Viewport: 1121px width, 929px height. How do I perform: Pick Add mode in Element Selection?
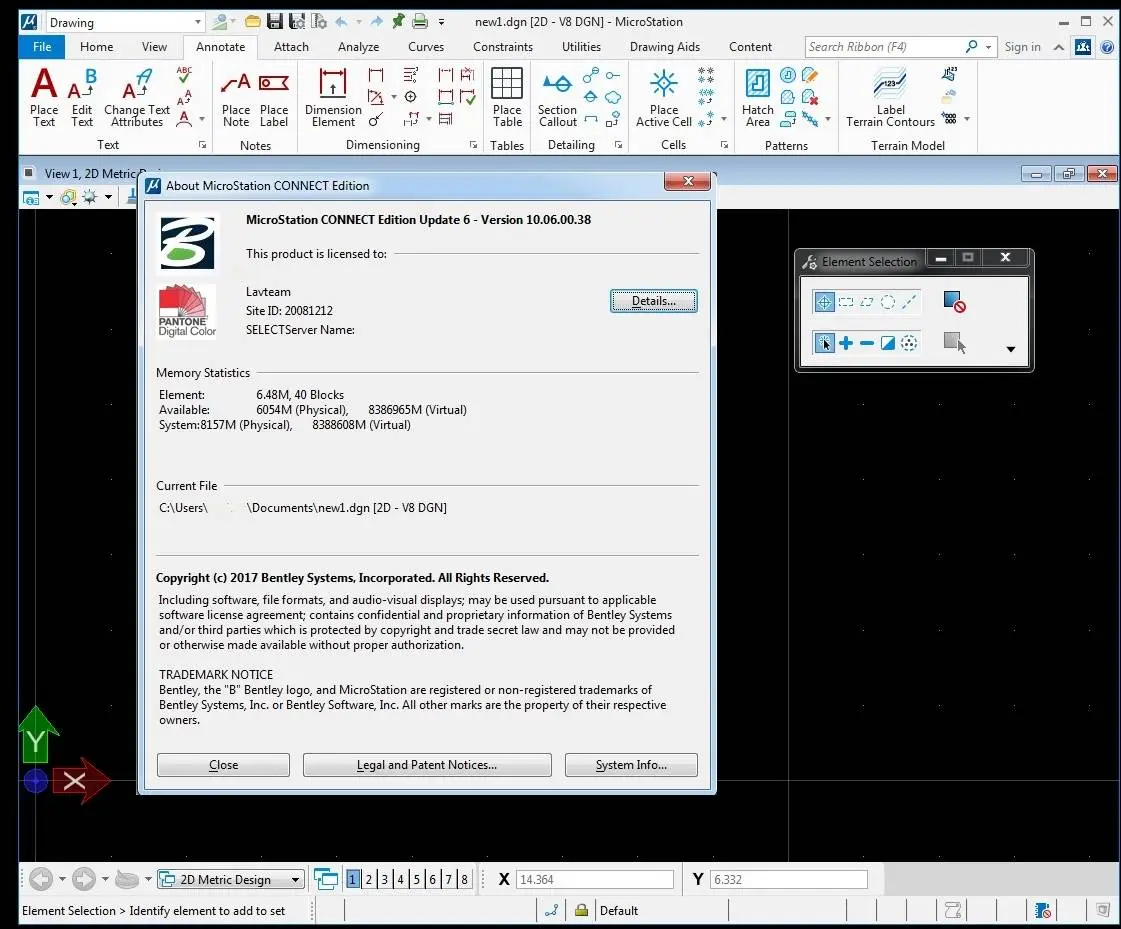pyautogui.click(x=846, y=343)
